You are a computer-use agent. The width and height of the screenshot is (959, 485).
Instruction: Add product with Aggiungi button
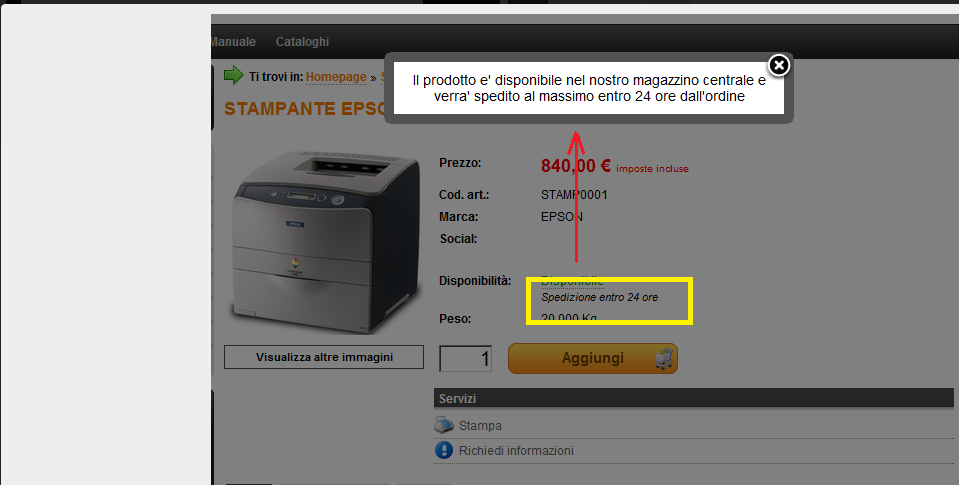pos(593,358)
